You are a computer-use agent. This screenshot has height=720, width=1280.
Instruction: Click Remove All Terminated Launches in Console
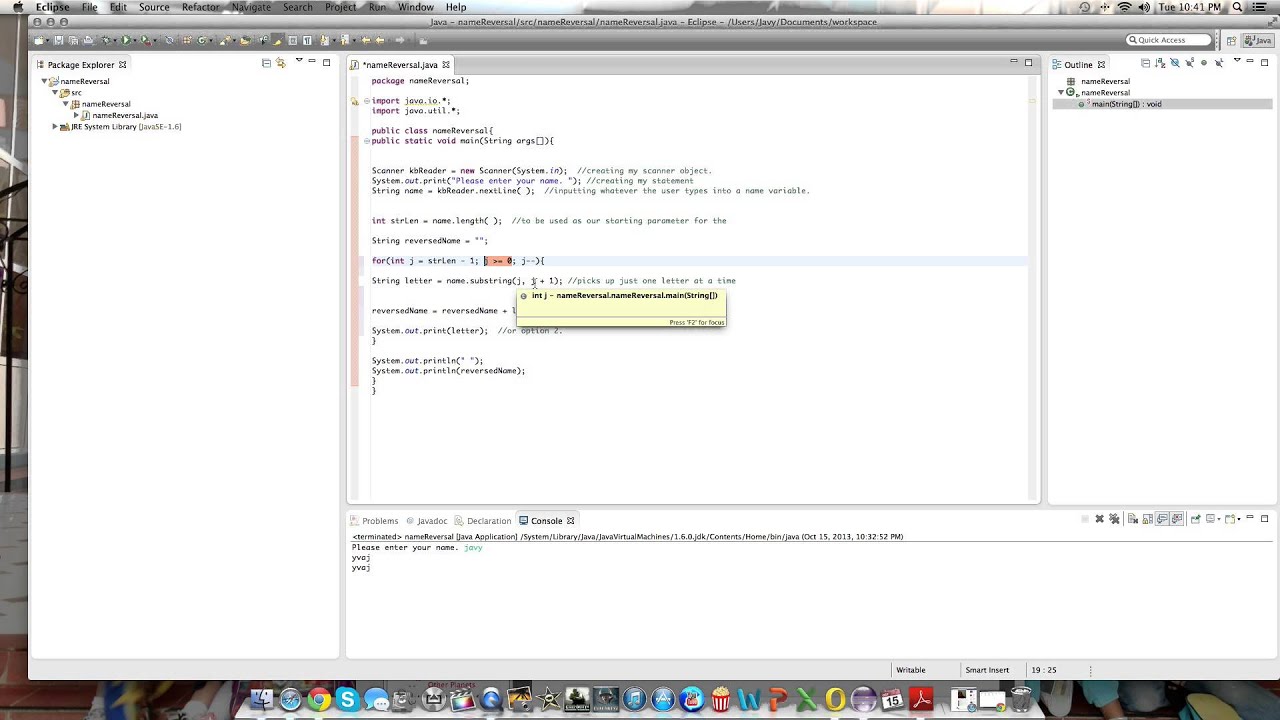click(x=1114, y=519)
